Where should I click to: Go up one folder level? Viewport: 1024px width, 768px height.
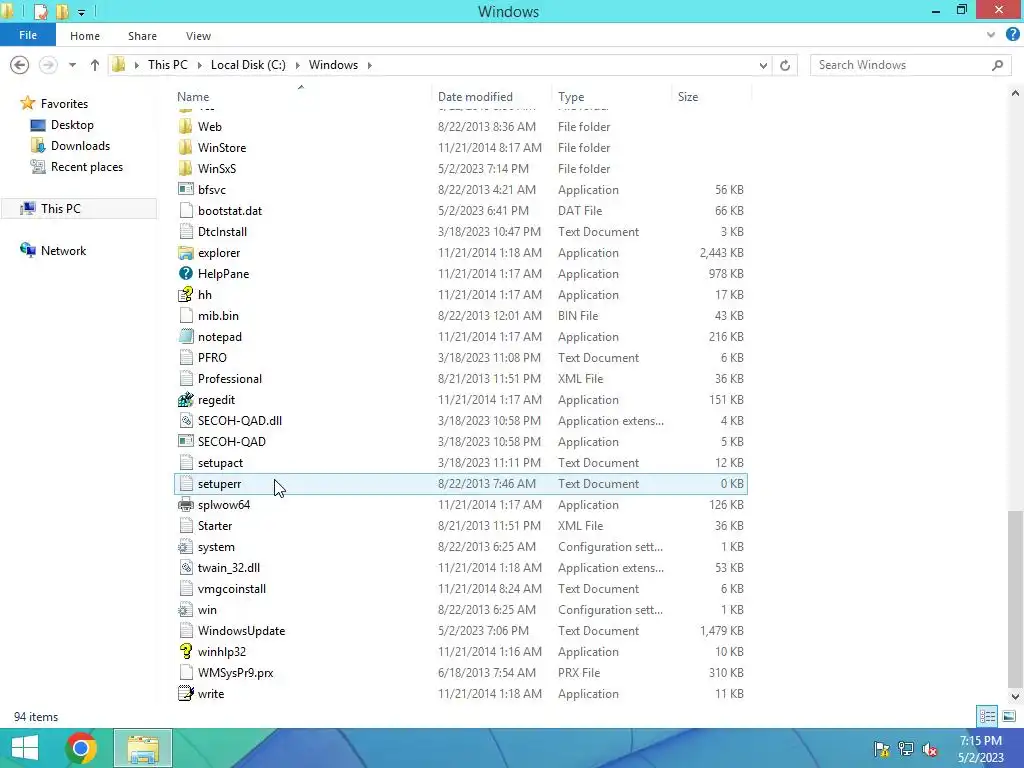click(x=95, y=65)
